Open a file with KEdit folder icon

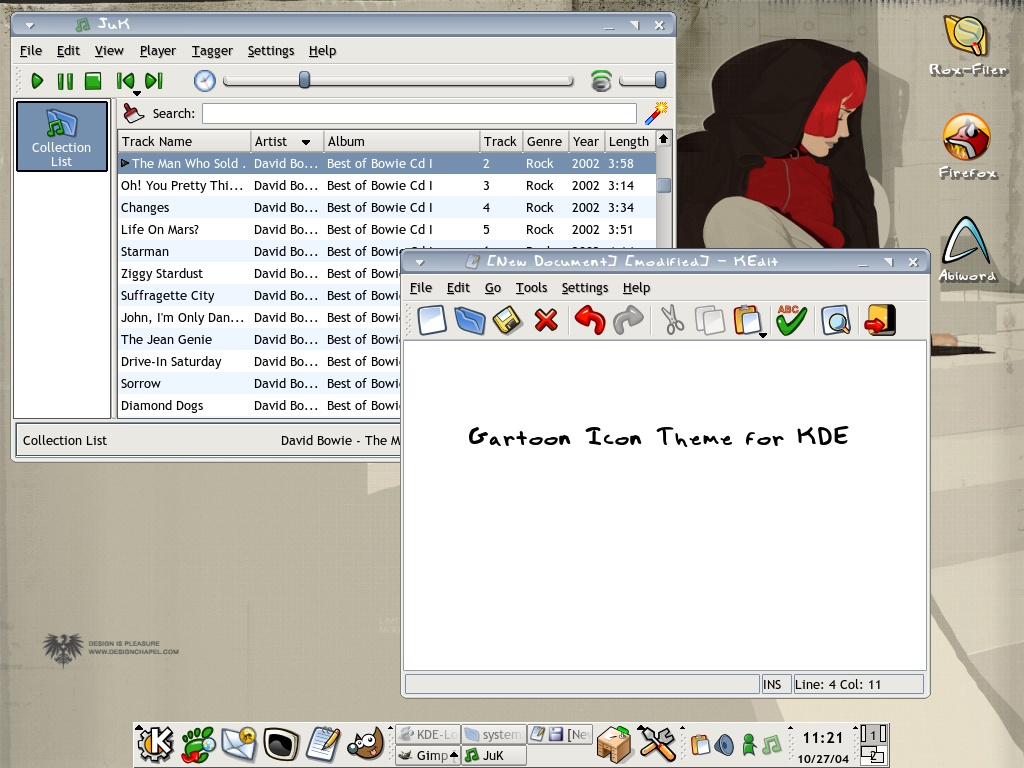[x=470, y=321]
